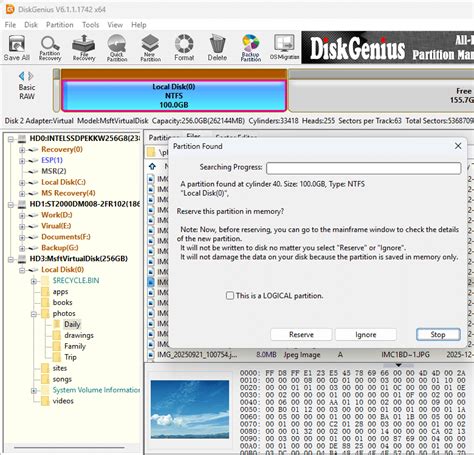Click the 8.0MB file size cell
The height and width of the screenshot is (455, 474).
click(266, 355)
